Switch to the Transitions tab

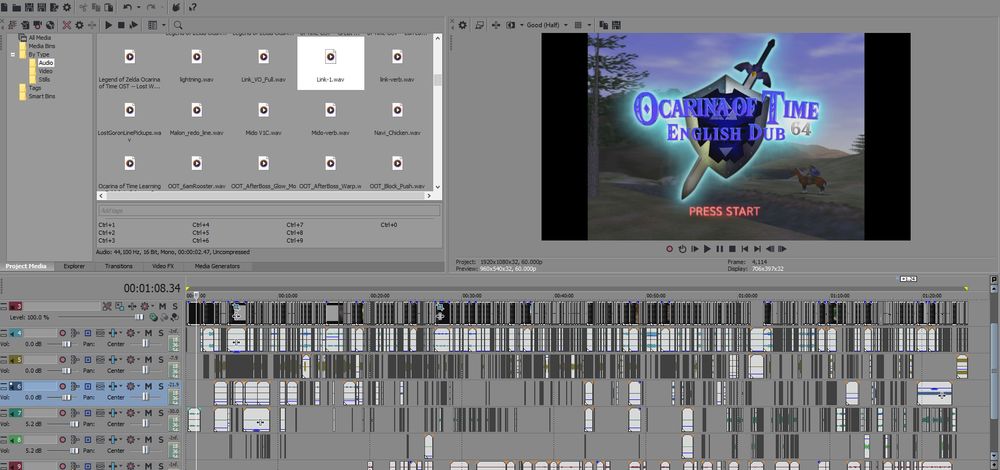pos(119,266)
